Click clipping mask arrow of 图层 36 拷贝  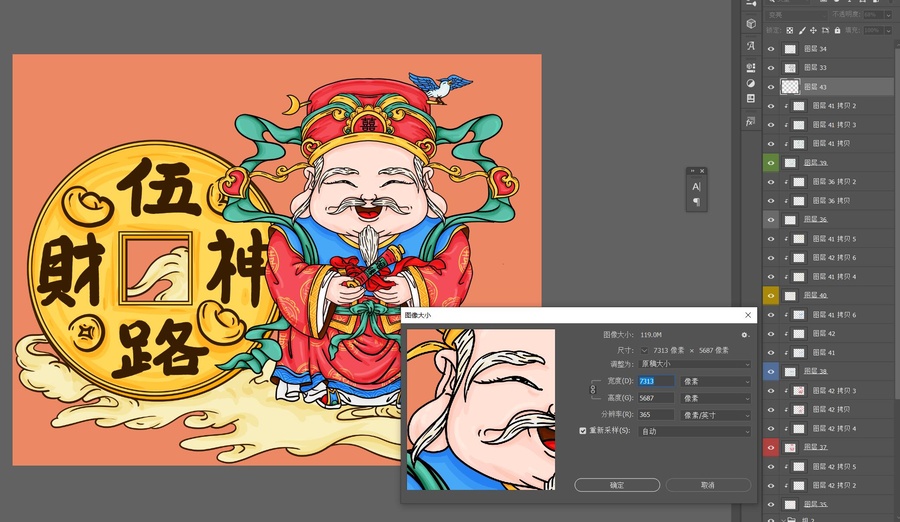(x=786, y=201)
